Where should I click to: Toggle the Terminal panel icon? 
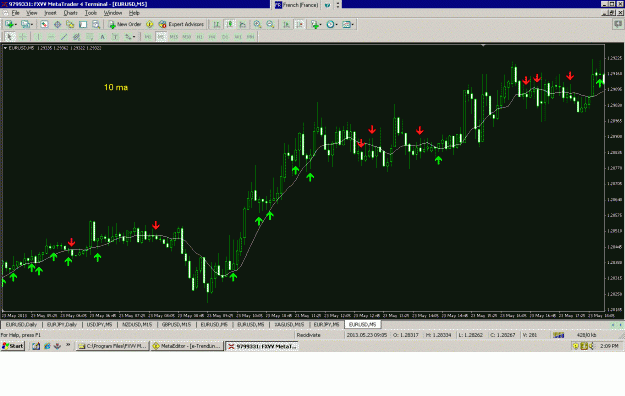83,24
